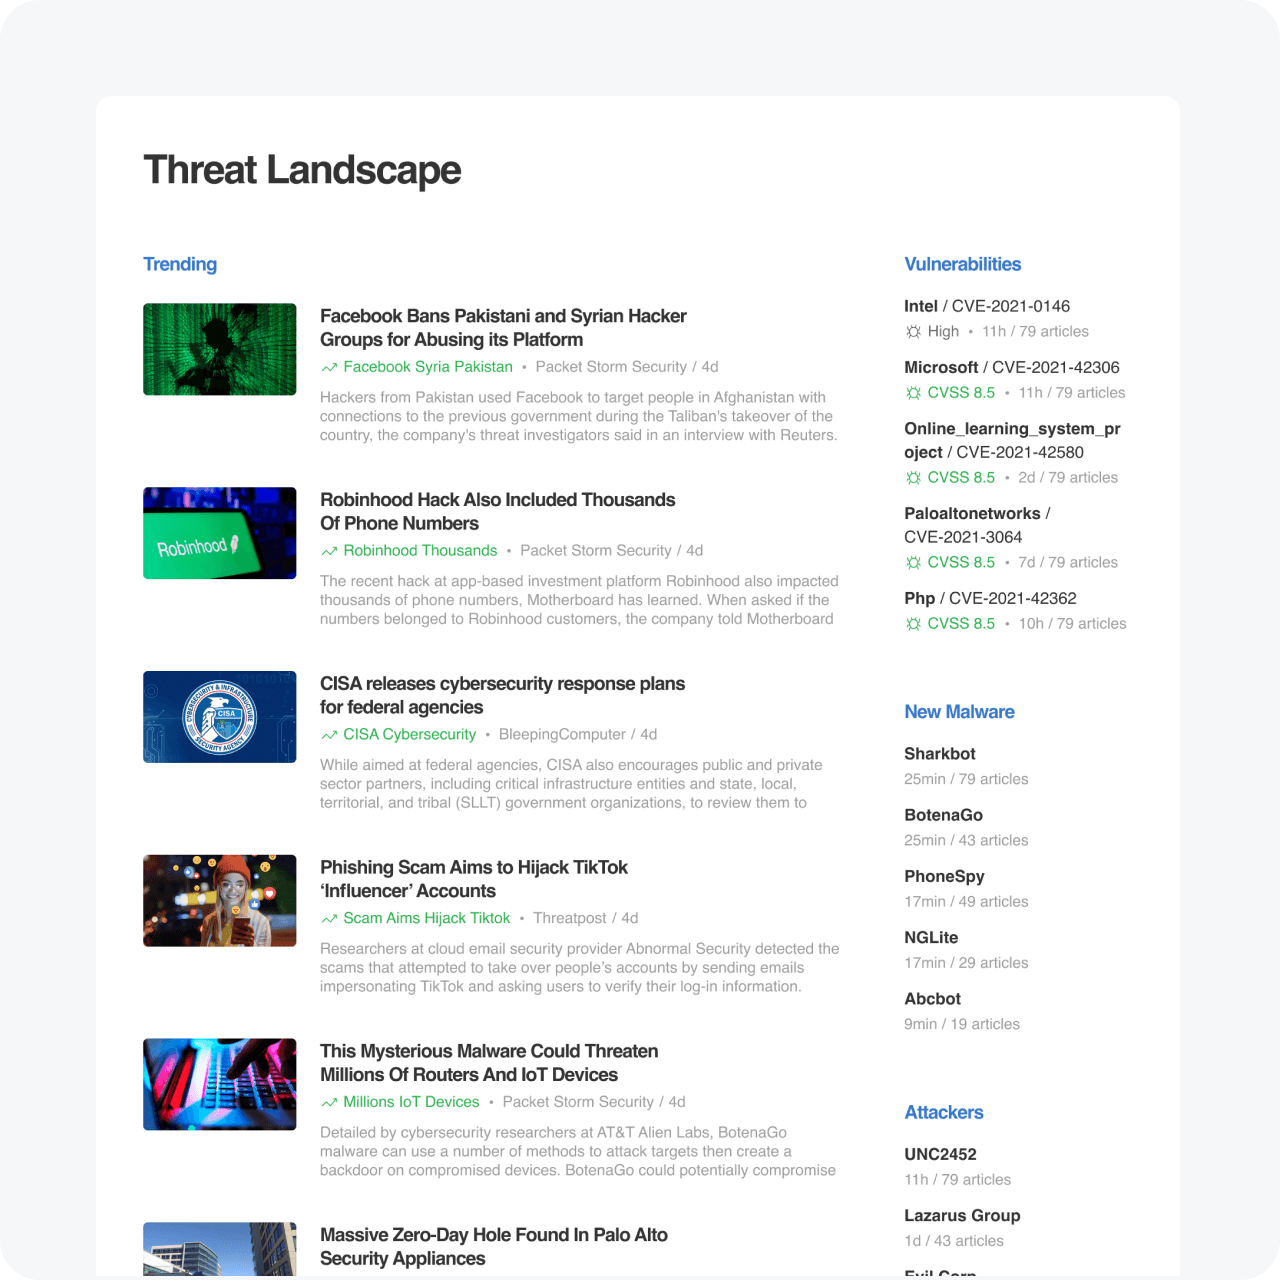The height and width of the screenshot is (1280, 1280).
Task: Click the 17min / 49 articles text under PhoneSpy
Action: coord(966,901)
